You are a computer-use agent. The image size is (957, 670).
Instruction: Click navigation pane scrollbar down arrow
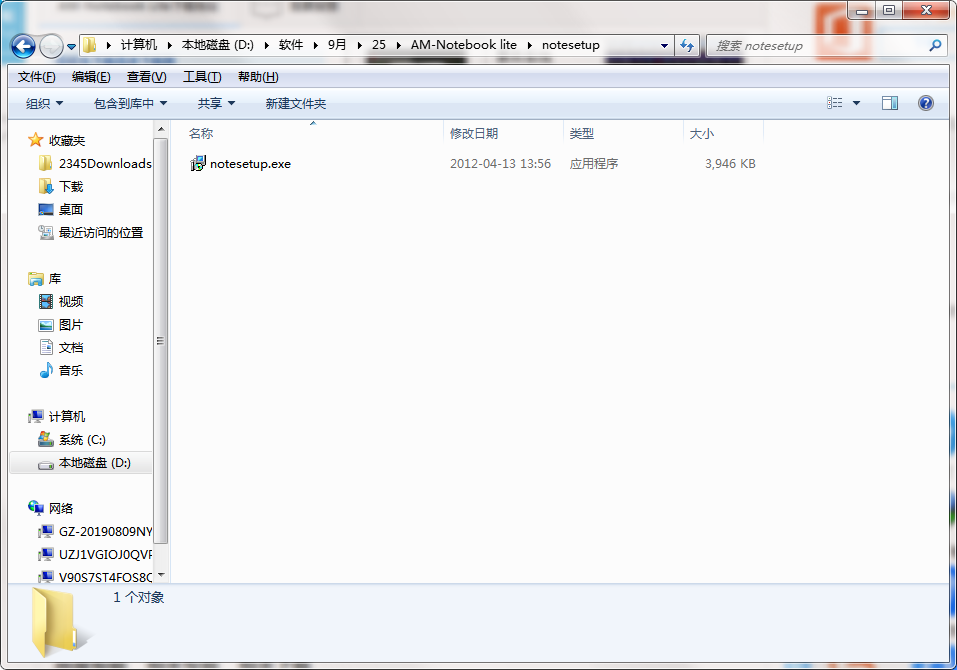point(161,575)
